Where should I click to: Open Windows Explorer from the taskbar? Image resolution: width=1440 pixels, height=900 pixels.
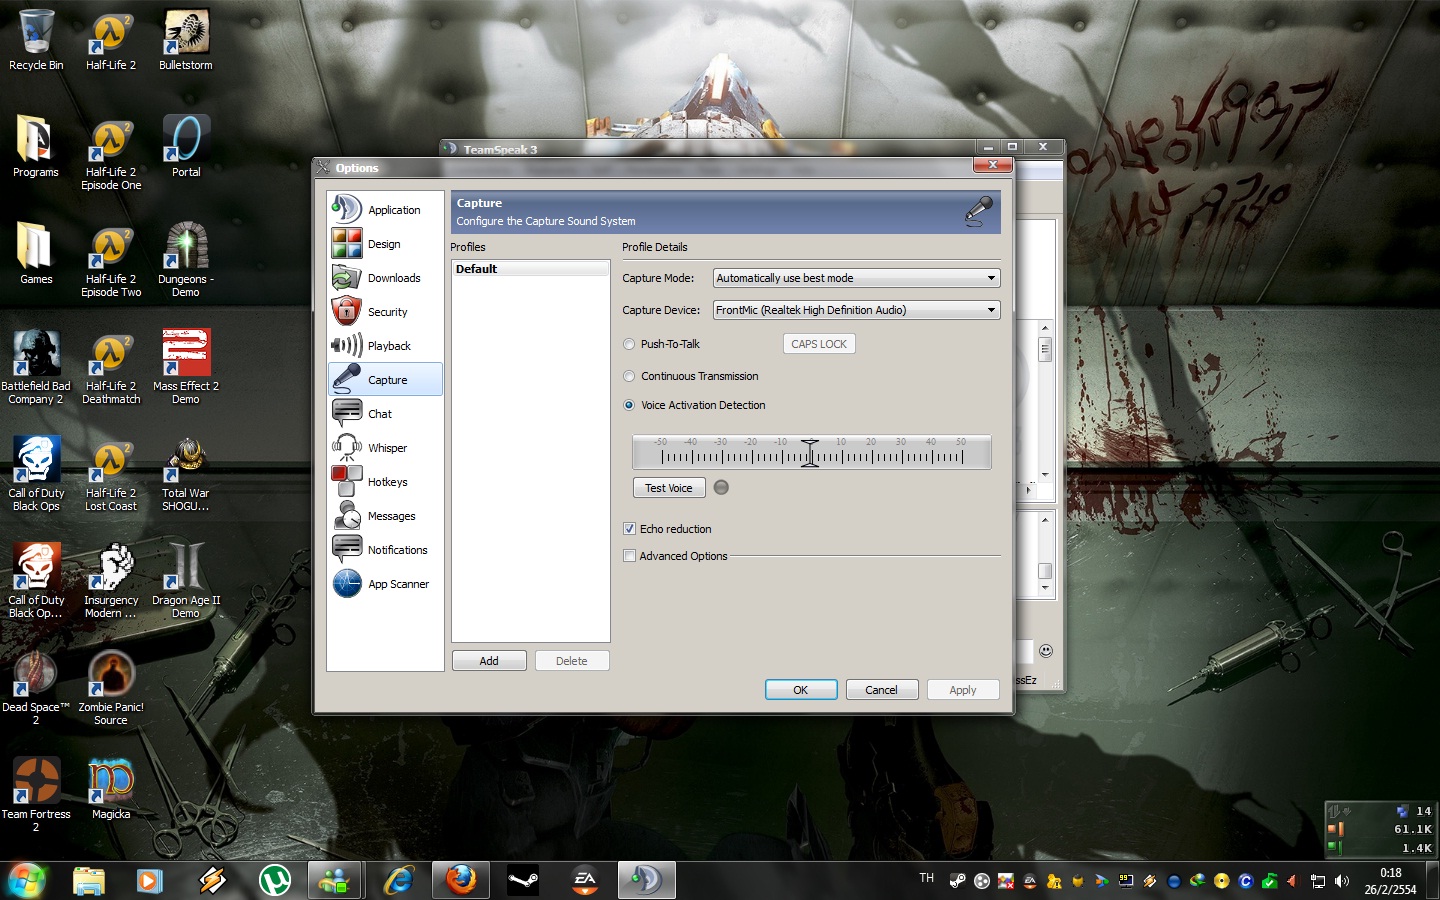click(x=89, y=880)
